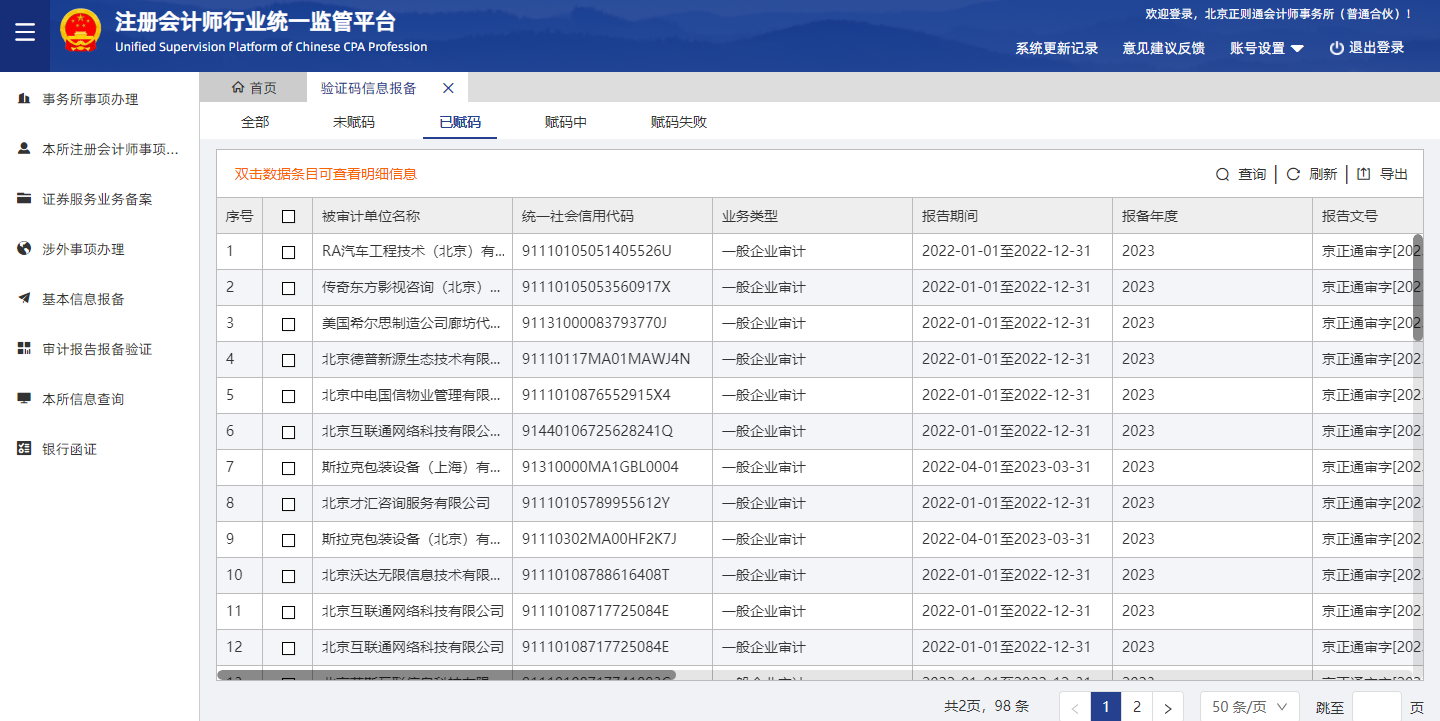Screen dimensions: 1440x721
Task: Open 系统更新记录 link
Action: click(x=1056, y=48)
